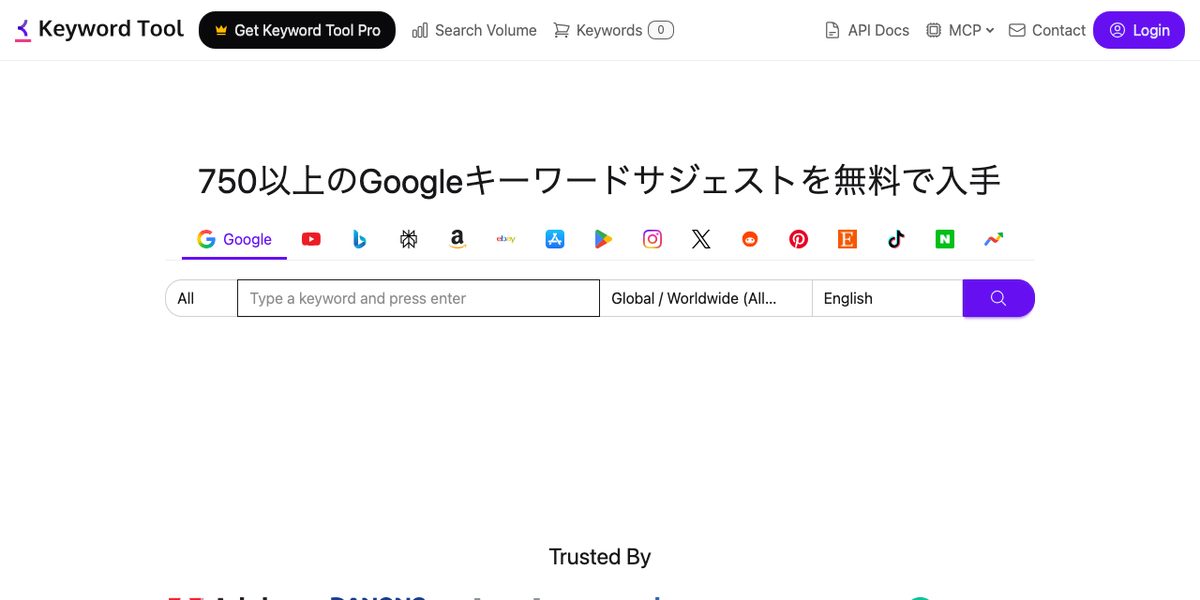Viewport: 1200px width, 600px height.
Task: Click Get Keyword Tool Pro button
Action: [297, 30]
